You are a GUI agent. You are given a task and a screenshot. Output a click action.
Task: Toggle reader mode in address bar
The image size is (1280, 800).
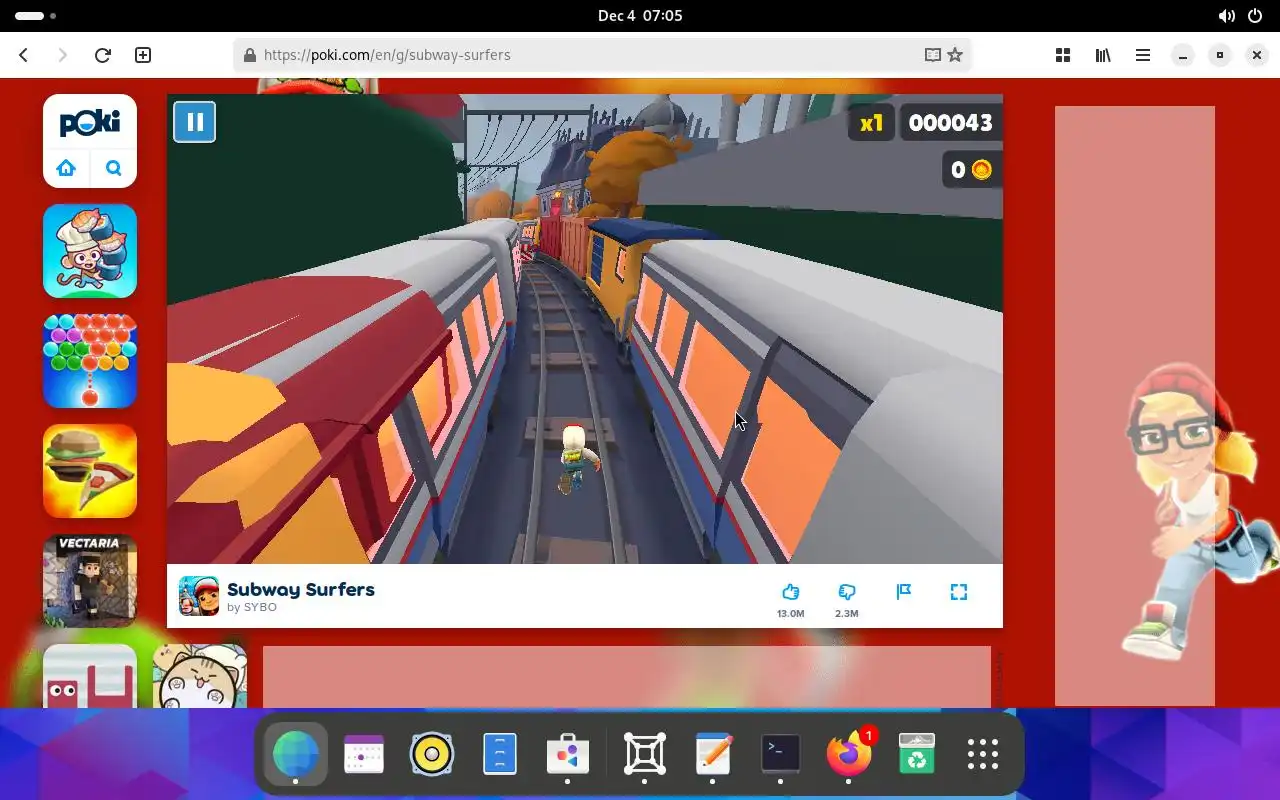coord(933,55)
